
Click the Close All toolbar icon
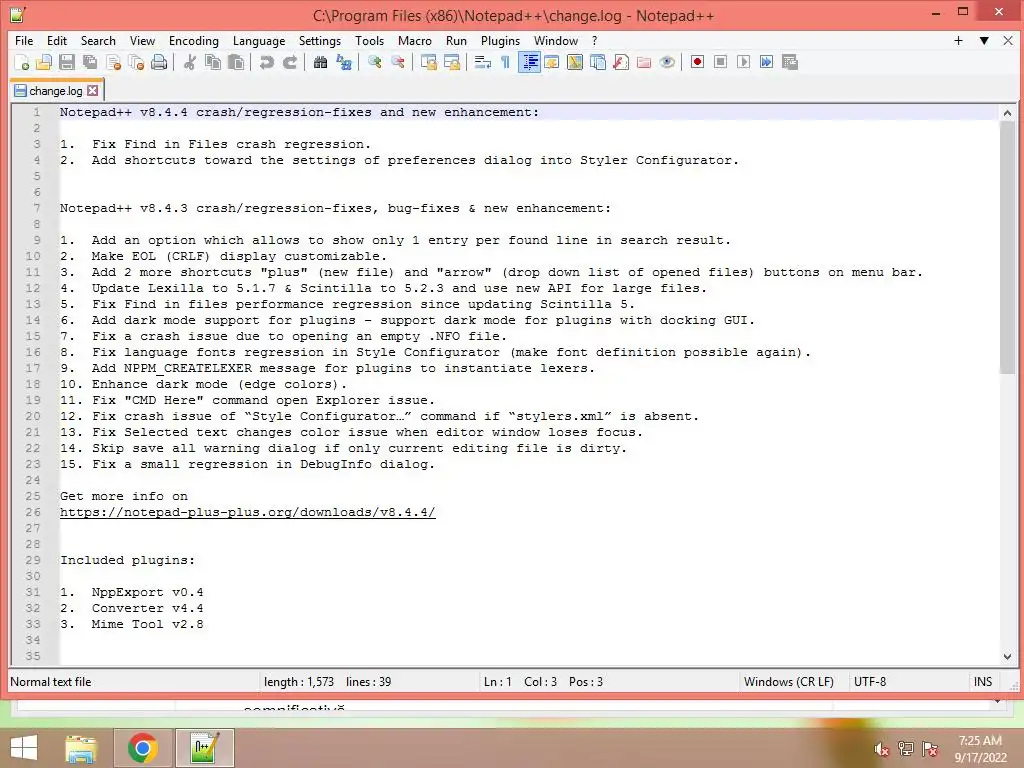[x=136, y=62]
